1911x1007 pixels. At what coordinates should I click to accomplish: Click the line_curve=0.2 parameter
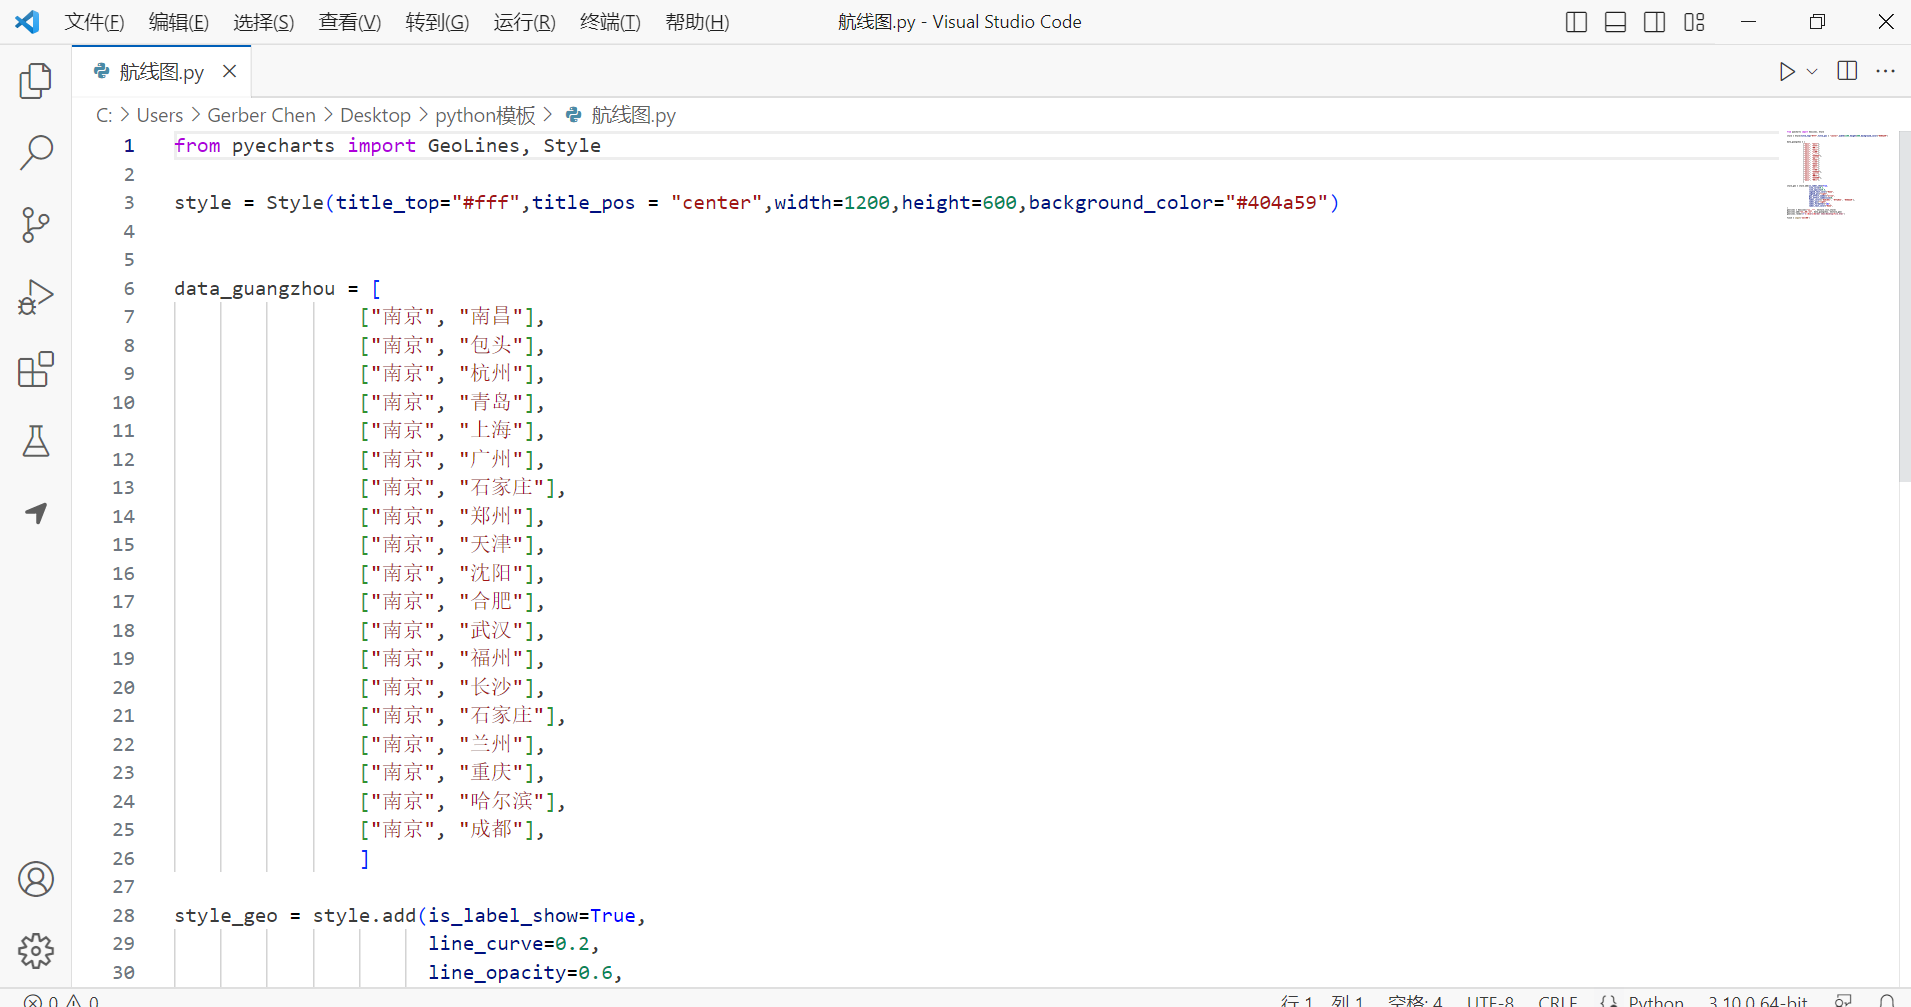point(509,943)
